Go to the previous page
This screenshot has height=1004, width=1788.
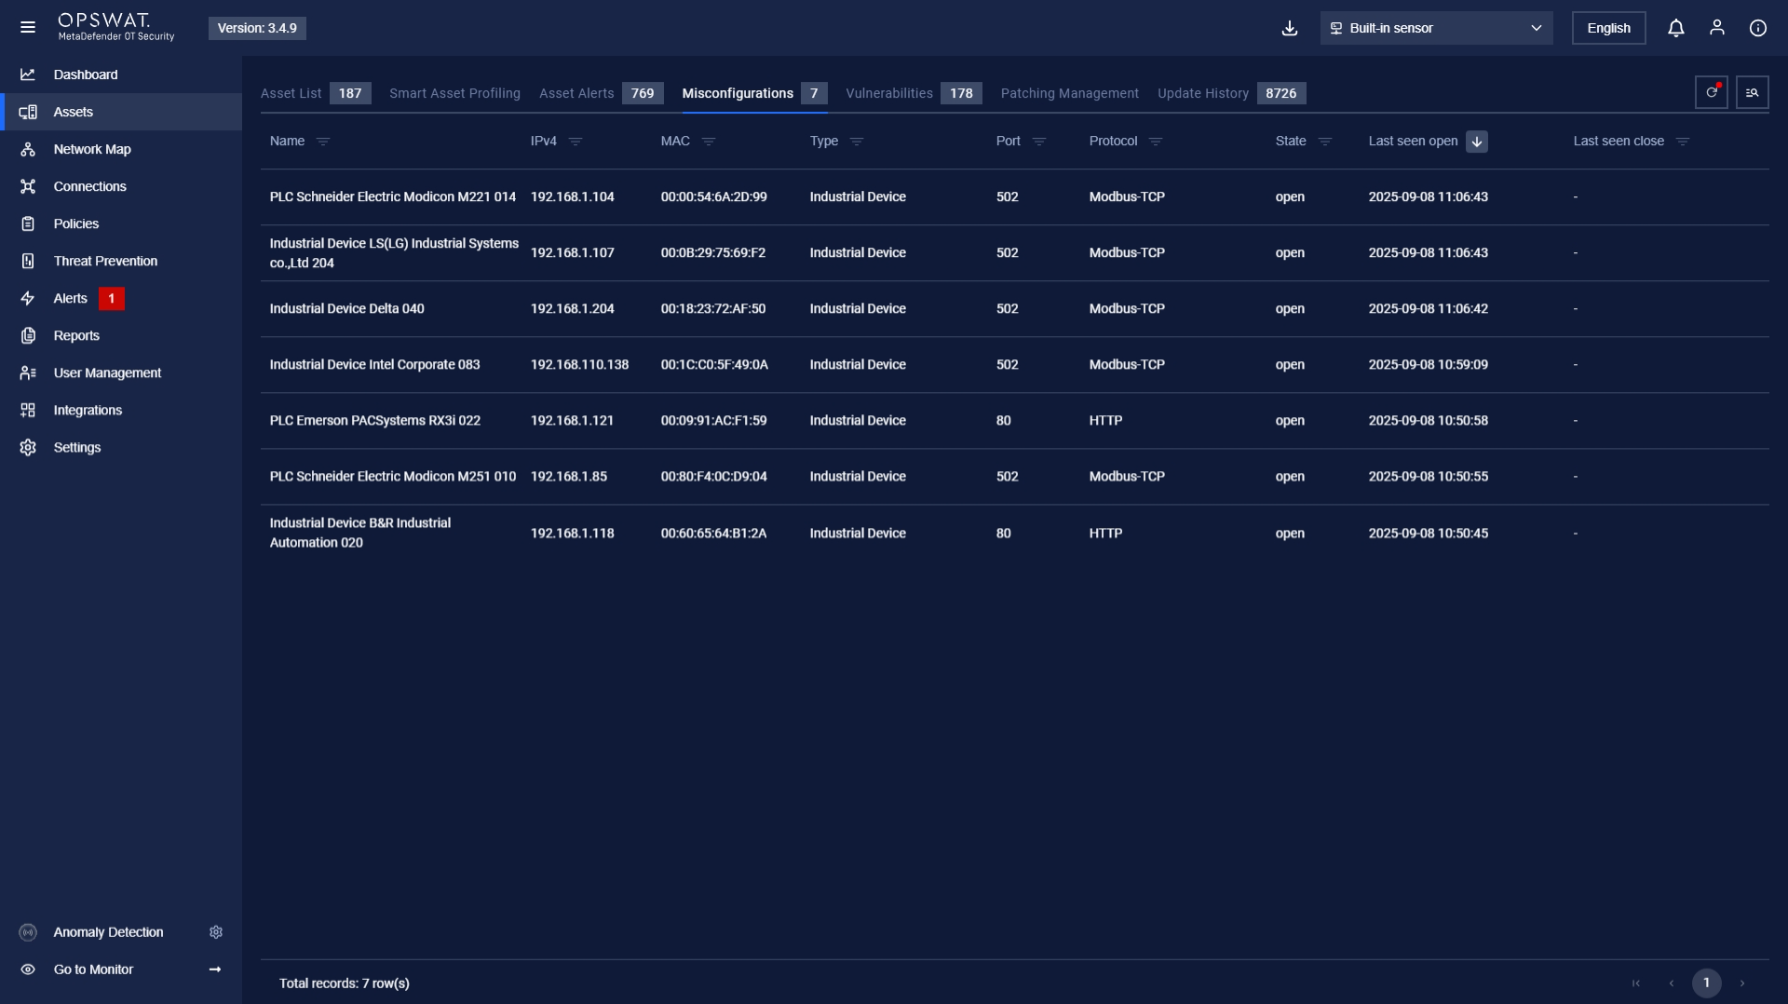pos(1671,983)
